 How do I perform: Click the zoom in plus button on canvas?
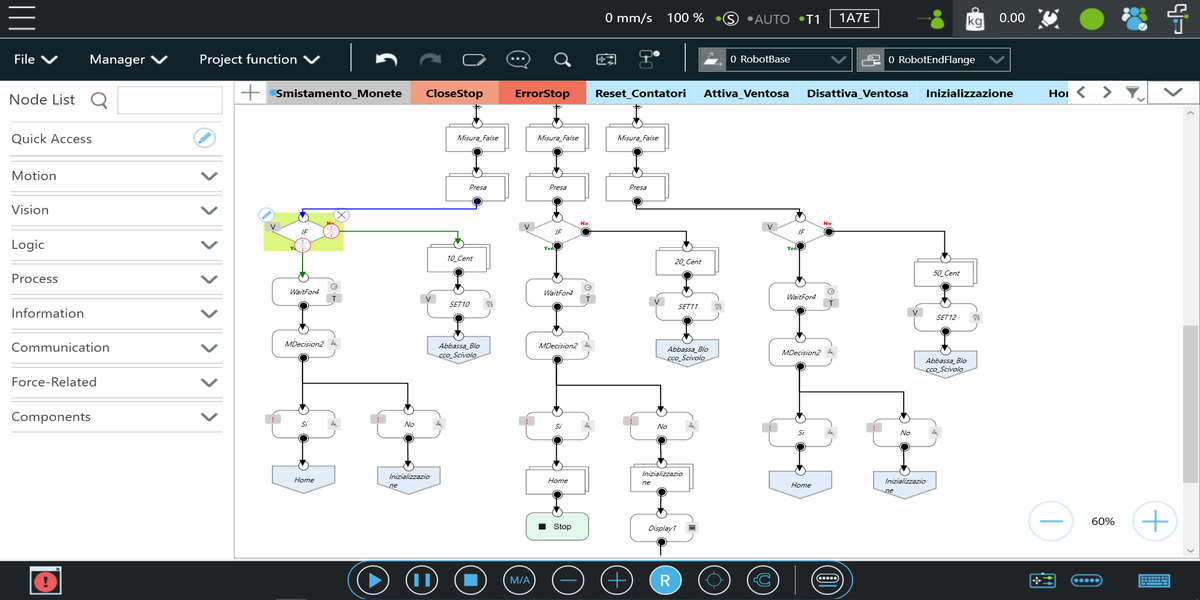click(1155, 521)
